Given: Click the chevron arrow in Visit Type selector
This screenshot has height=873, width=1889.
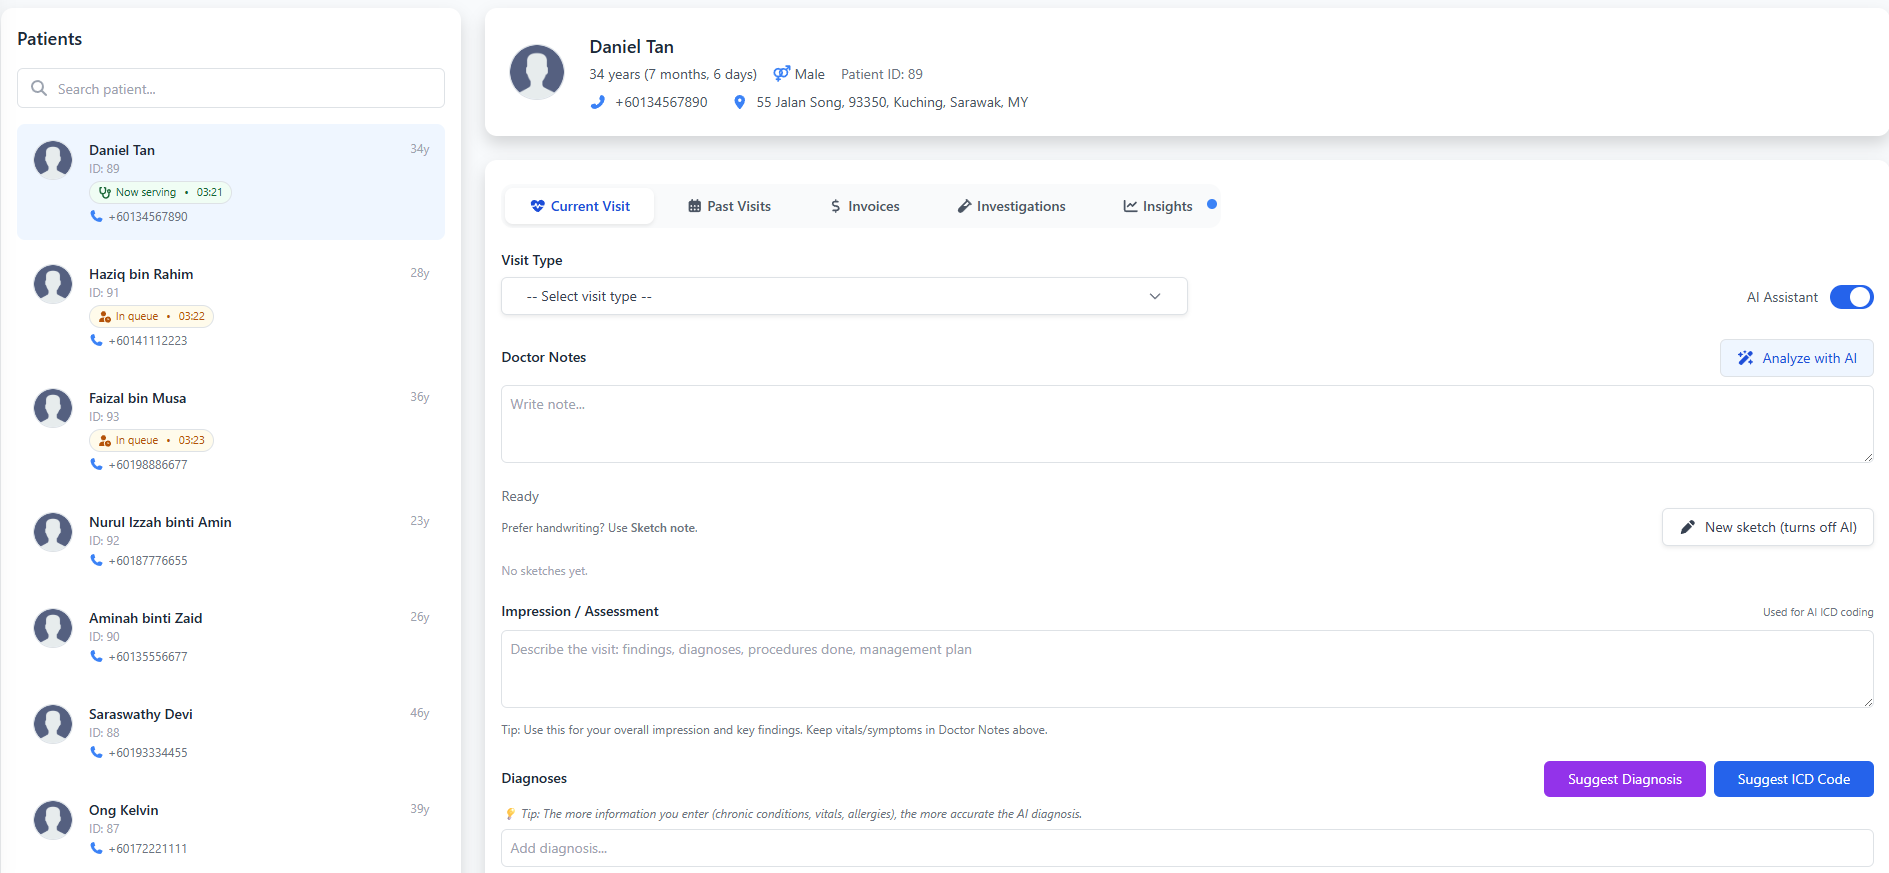Looking at the screenshot, I should tap(1155, 296).
